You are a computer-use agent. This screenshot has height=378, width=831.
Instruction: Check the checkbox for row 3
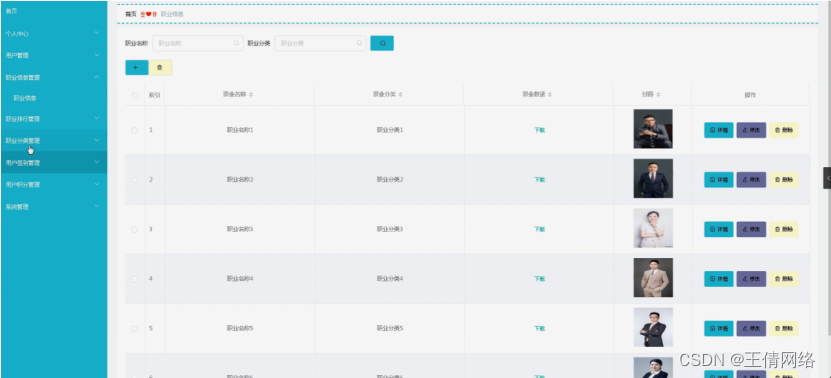tap(135, 229)
